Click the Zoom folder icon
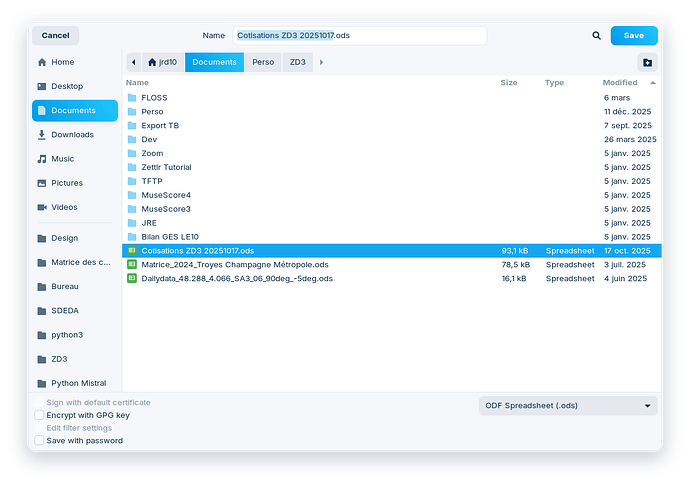Image resolution: width=690 pixels, height=485 pixels. point(132,154)
